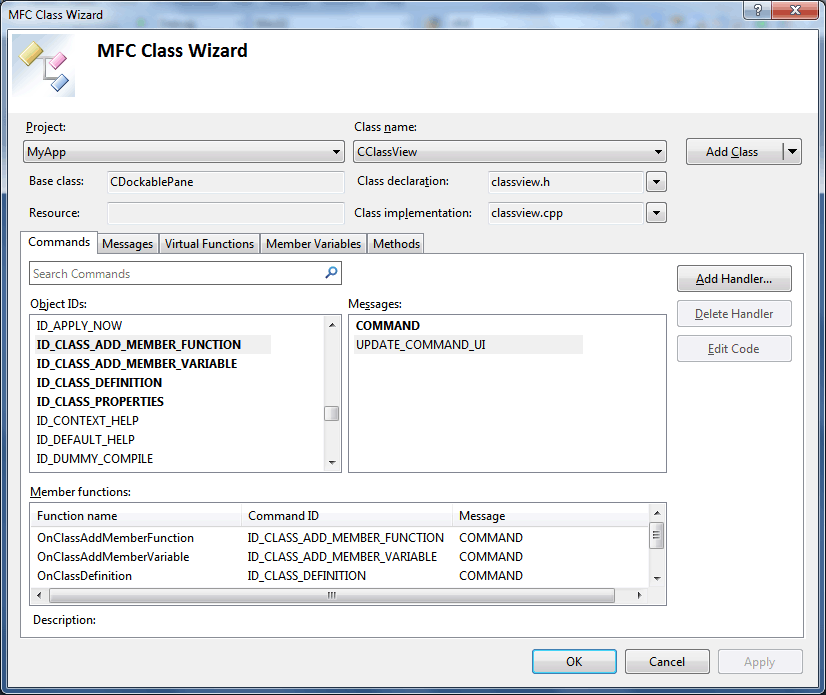The width and height of the screenshot is (826, 695).
Task: Click the Apply button
Action: [760, 661]
